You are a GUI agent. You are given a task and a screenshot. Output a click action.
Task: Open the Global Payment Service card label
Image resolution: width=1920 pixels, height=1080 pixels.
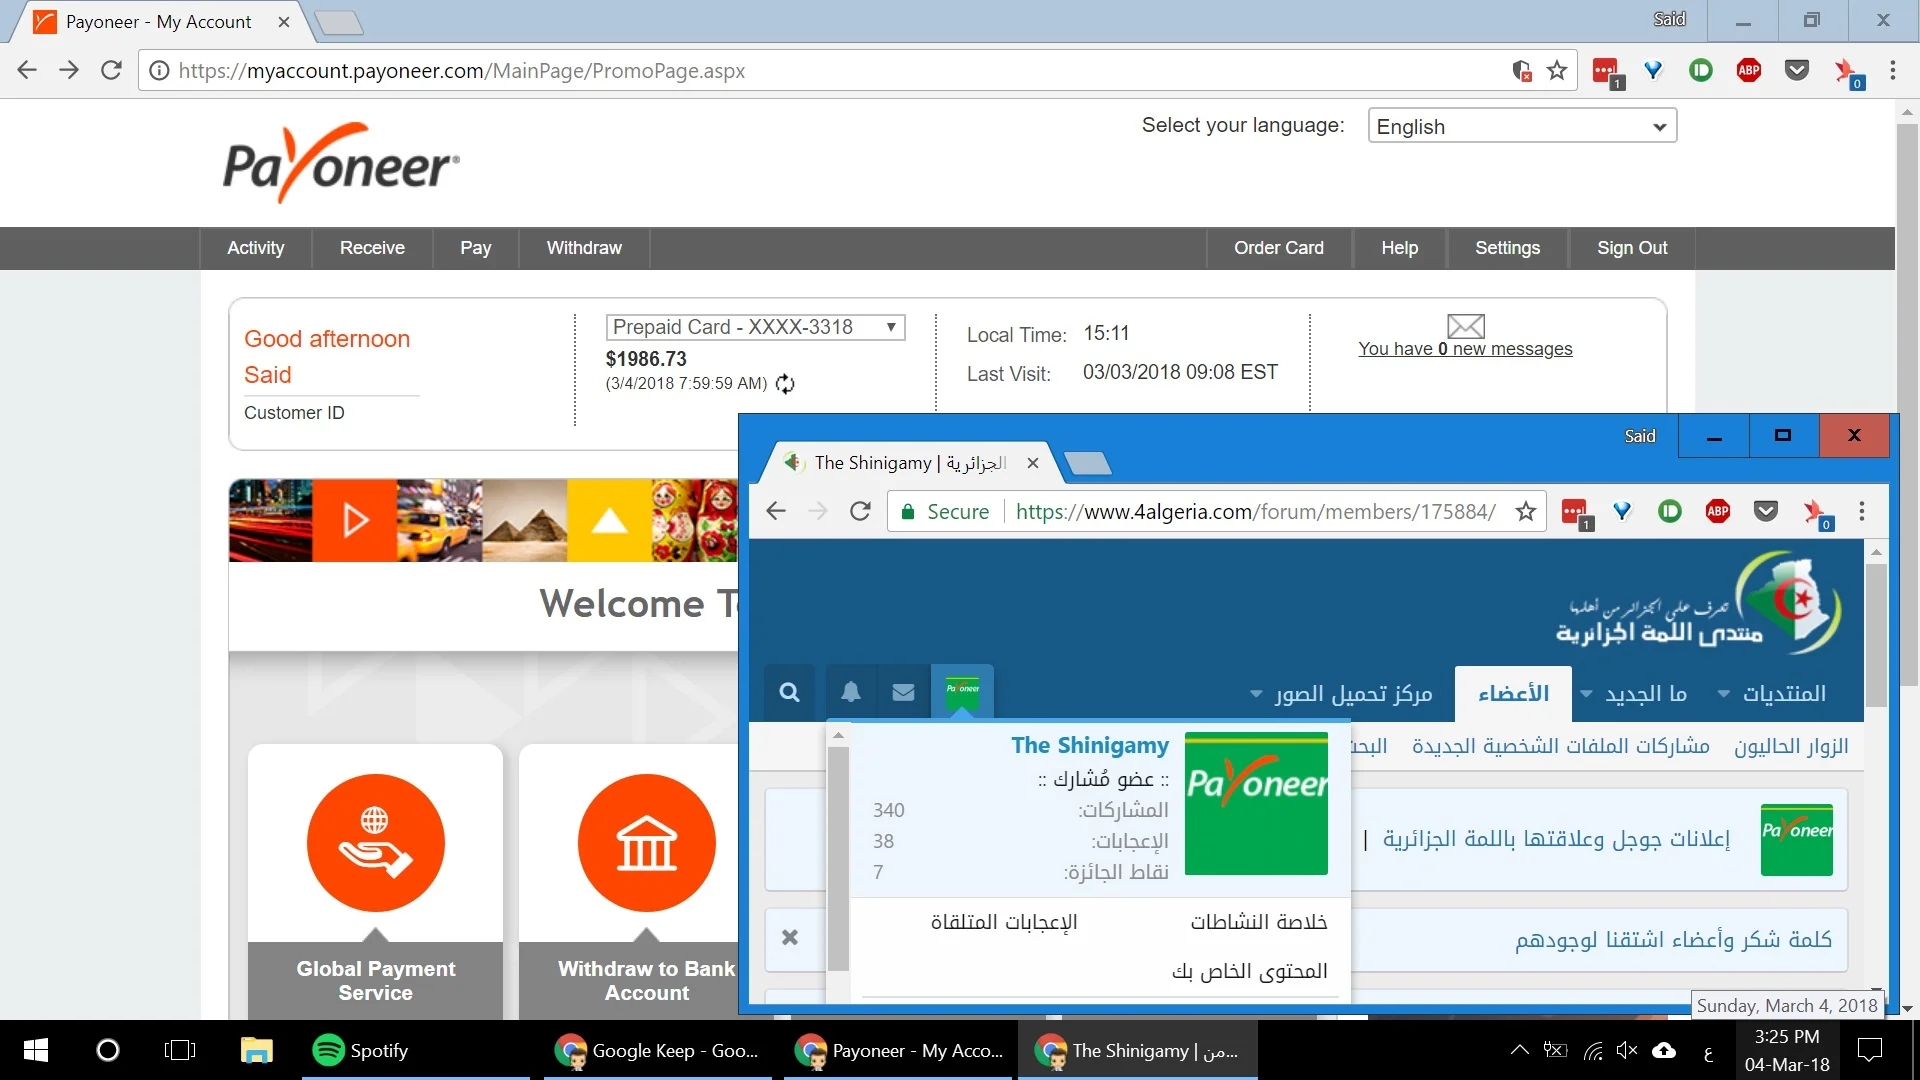point(375,980)
